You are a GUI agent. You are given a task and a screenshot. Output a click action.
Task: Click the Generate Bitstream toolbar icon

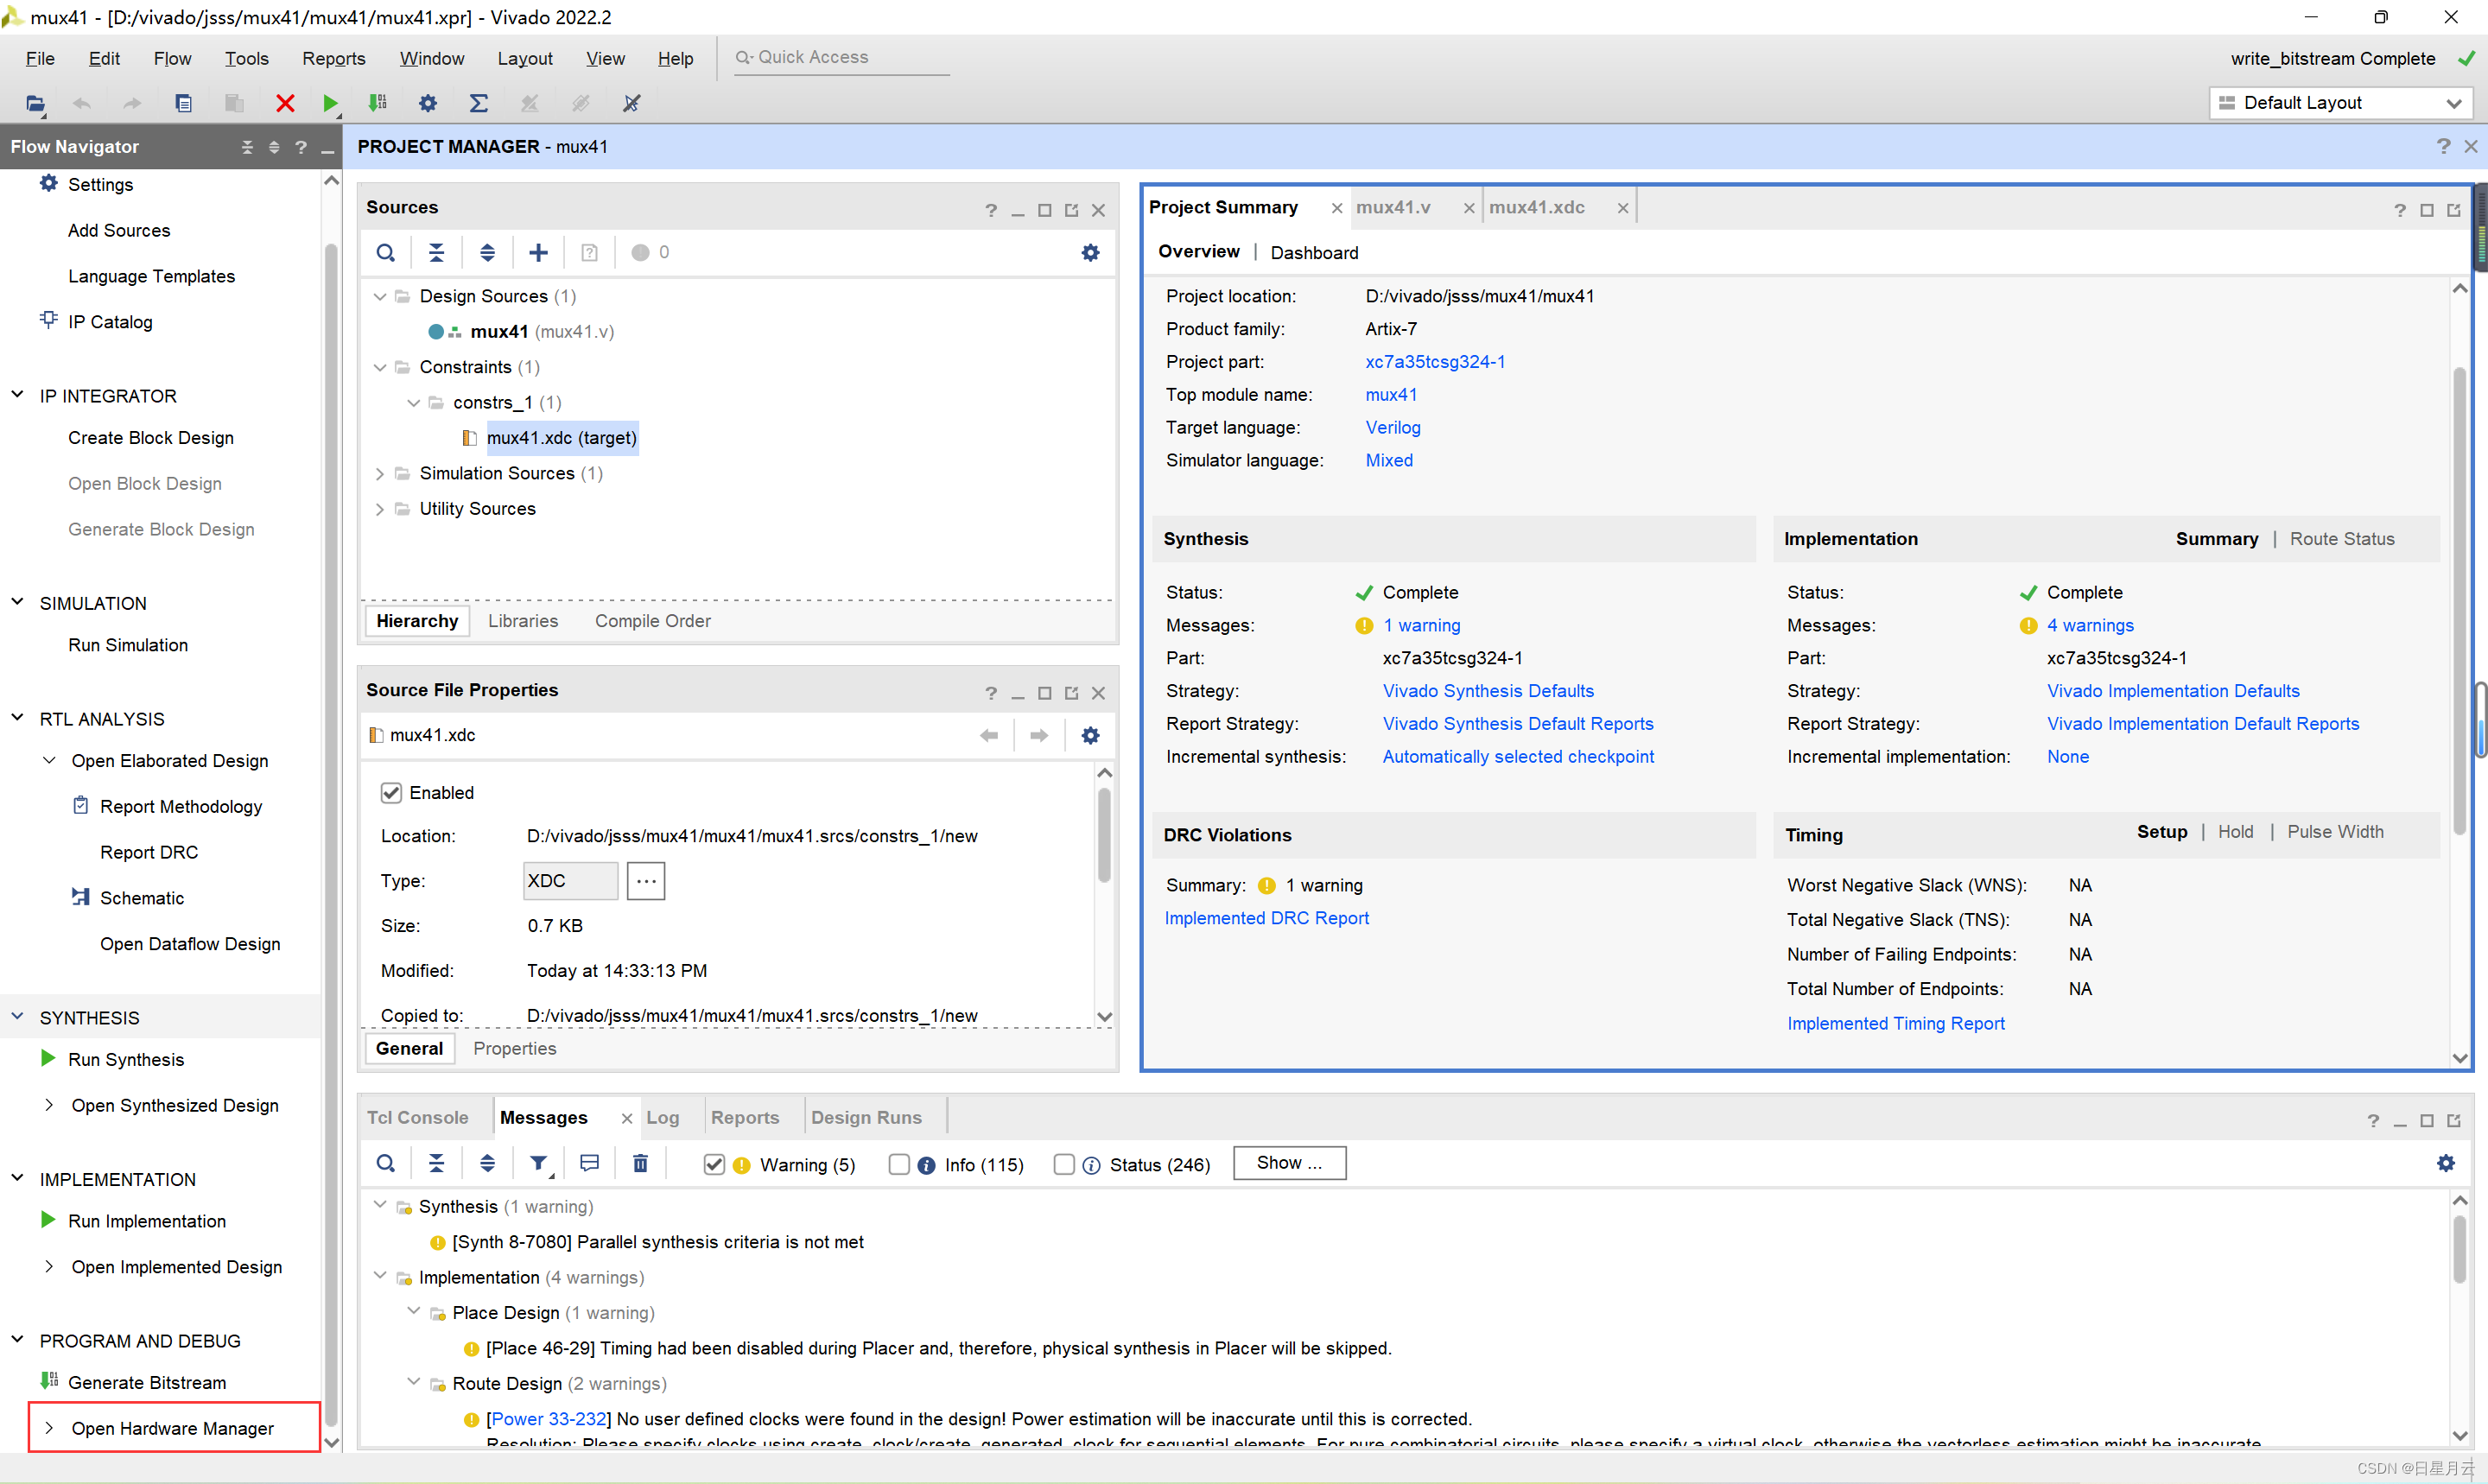(378, 103)
